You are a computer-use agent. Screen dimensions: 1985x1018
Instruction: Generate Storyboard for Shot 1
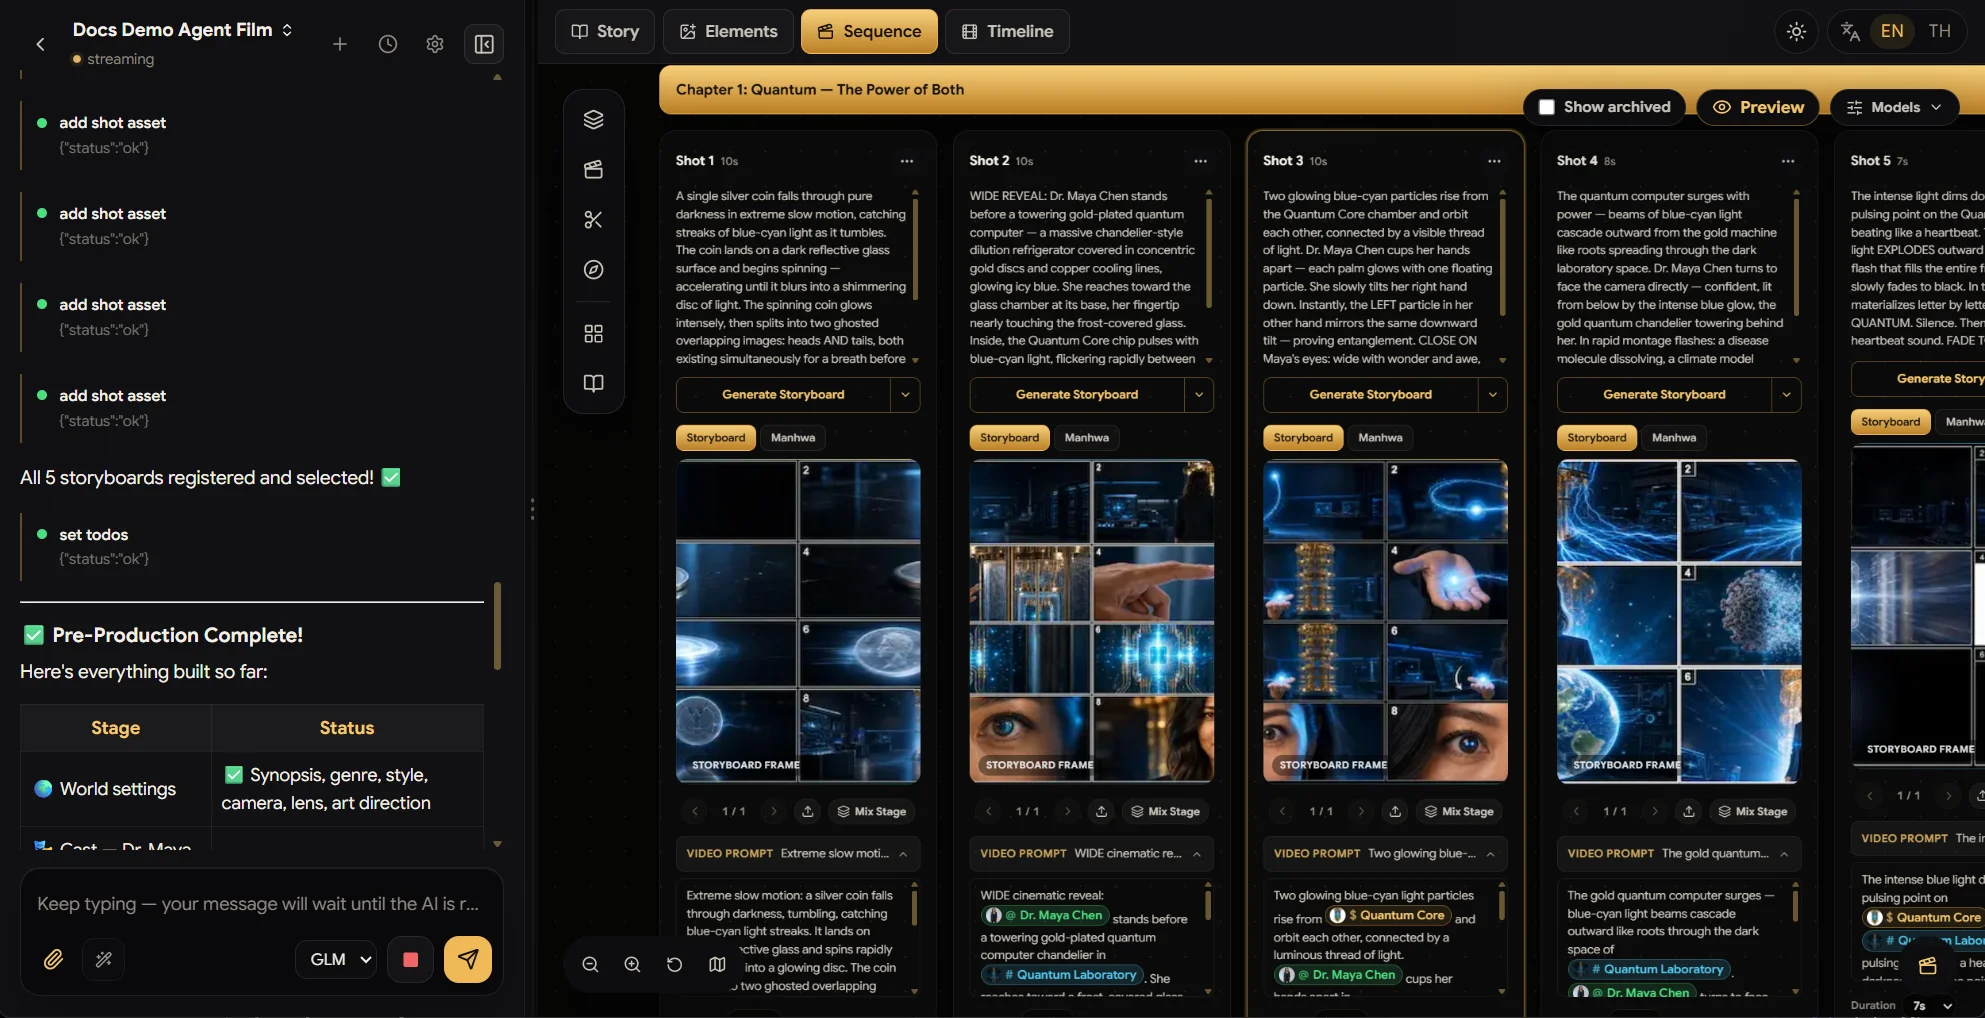coord(783,395)
